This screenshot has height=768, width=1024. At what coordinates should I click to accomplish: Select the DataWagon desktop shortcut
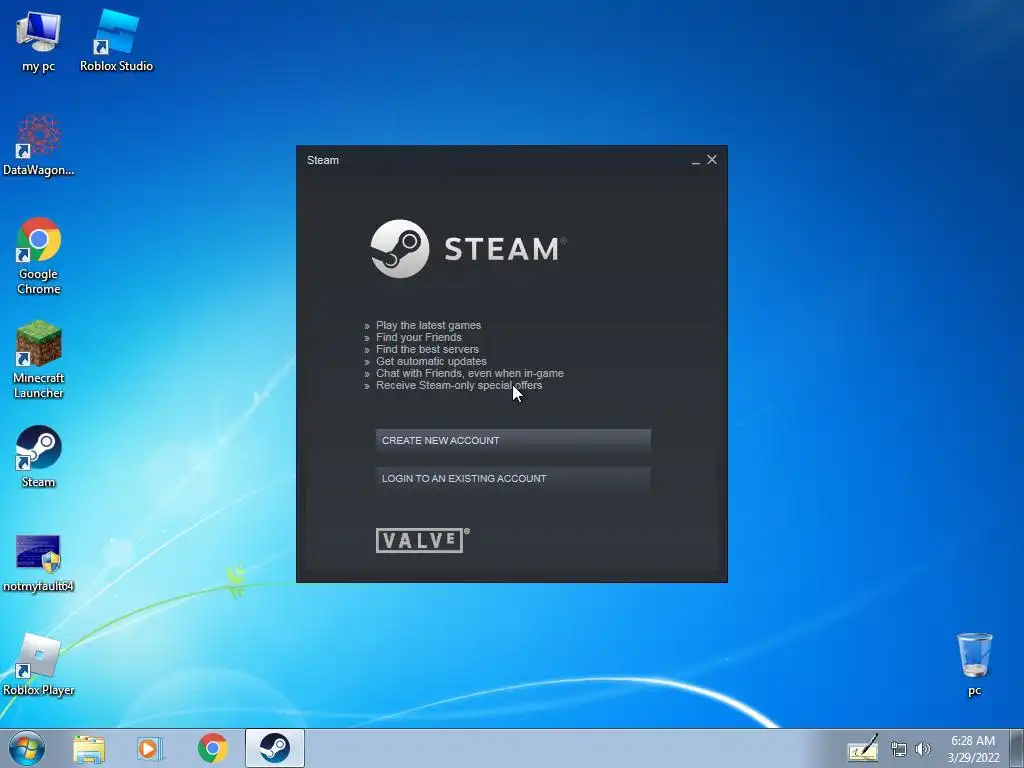point(39,145)
